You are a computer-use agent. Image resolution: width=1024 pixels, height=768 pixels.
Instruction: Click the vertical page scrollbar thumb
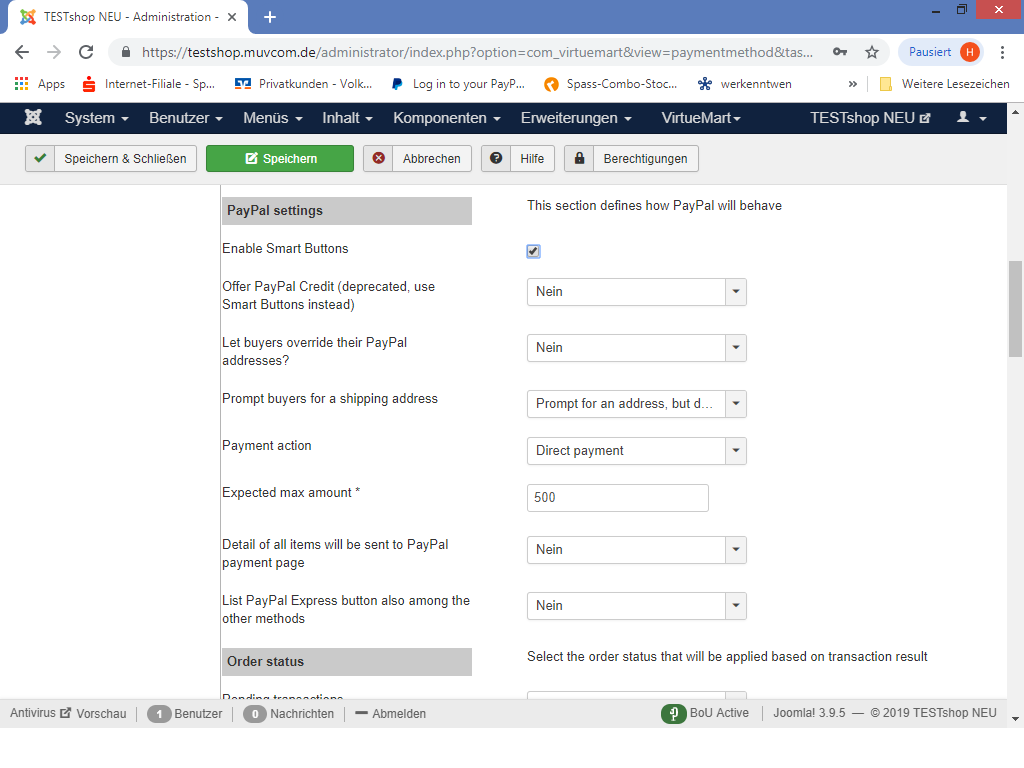click(1015, 308)
